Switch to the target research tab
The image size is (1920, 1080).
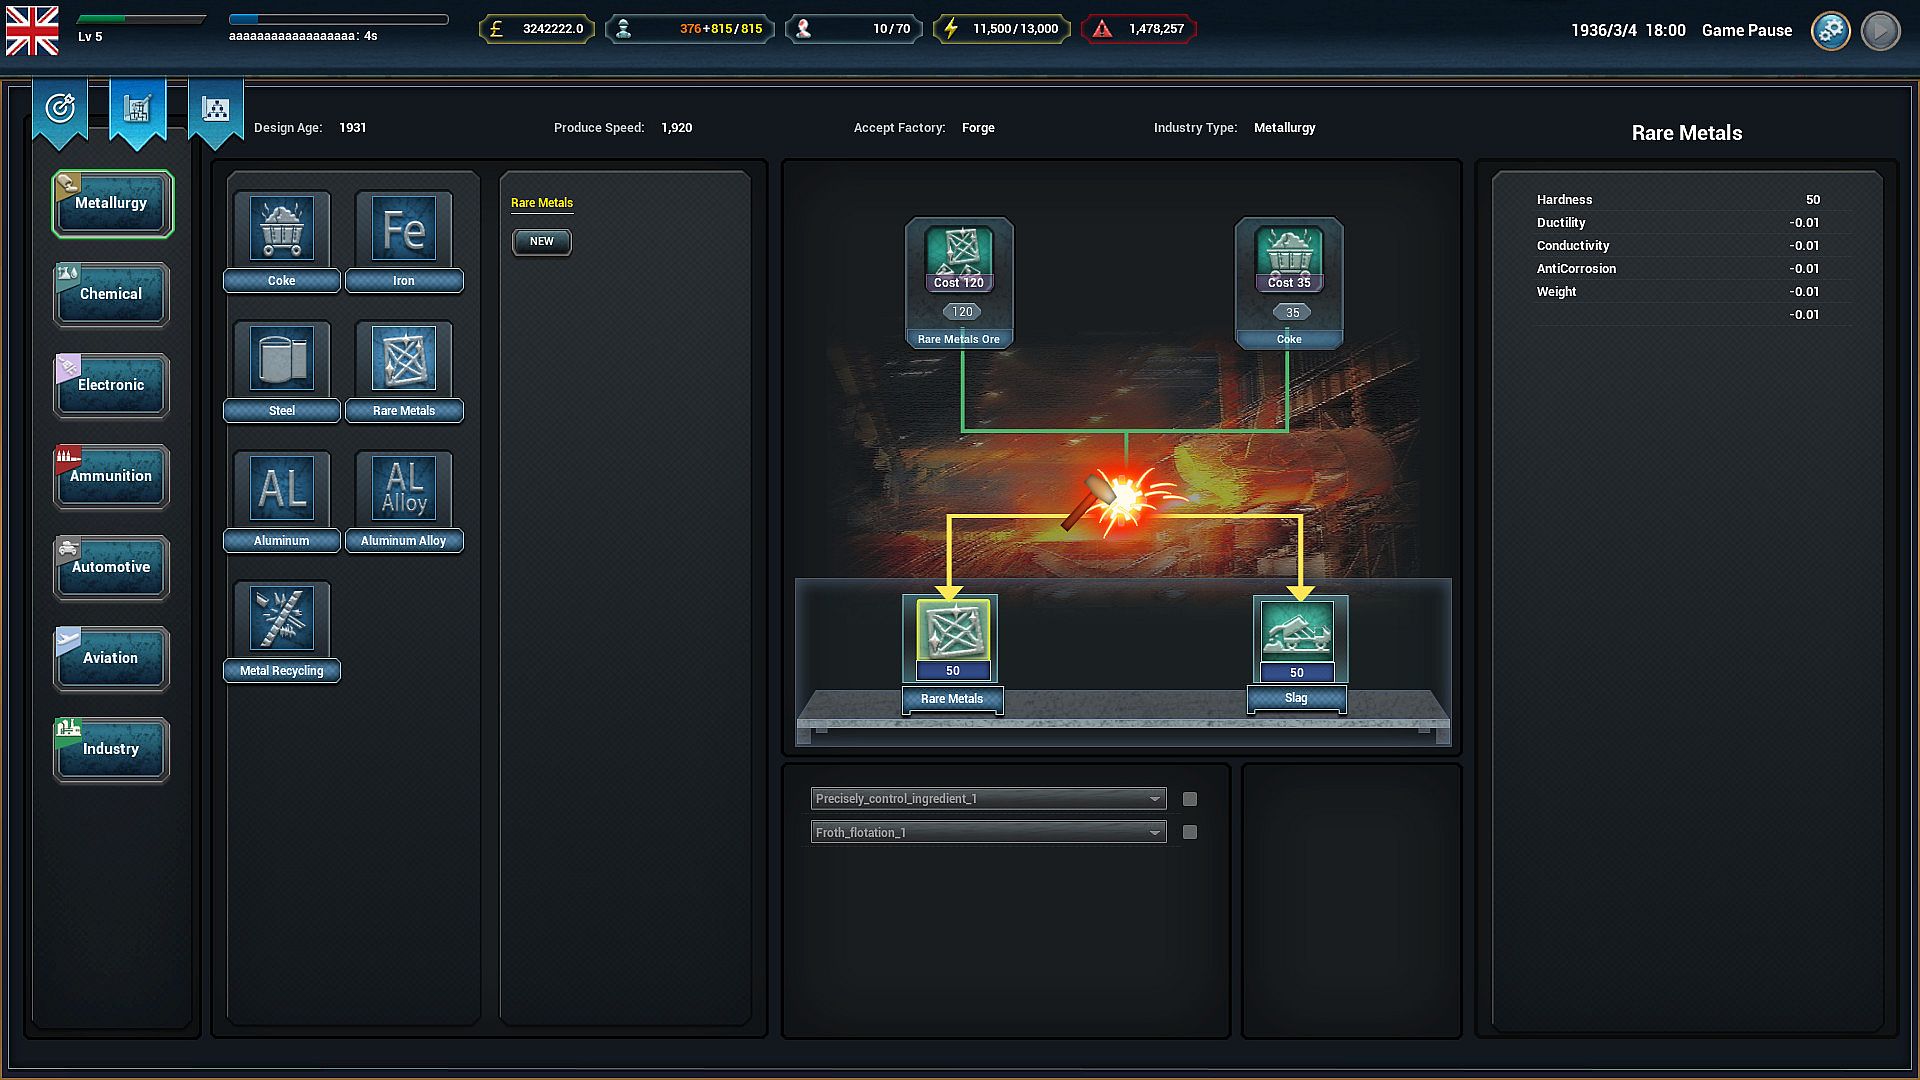[60, 108]
